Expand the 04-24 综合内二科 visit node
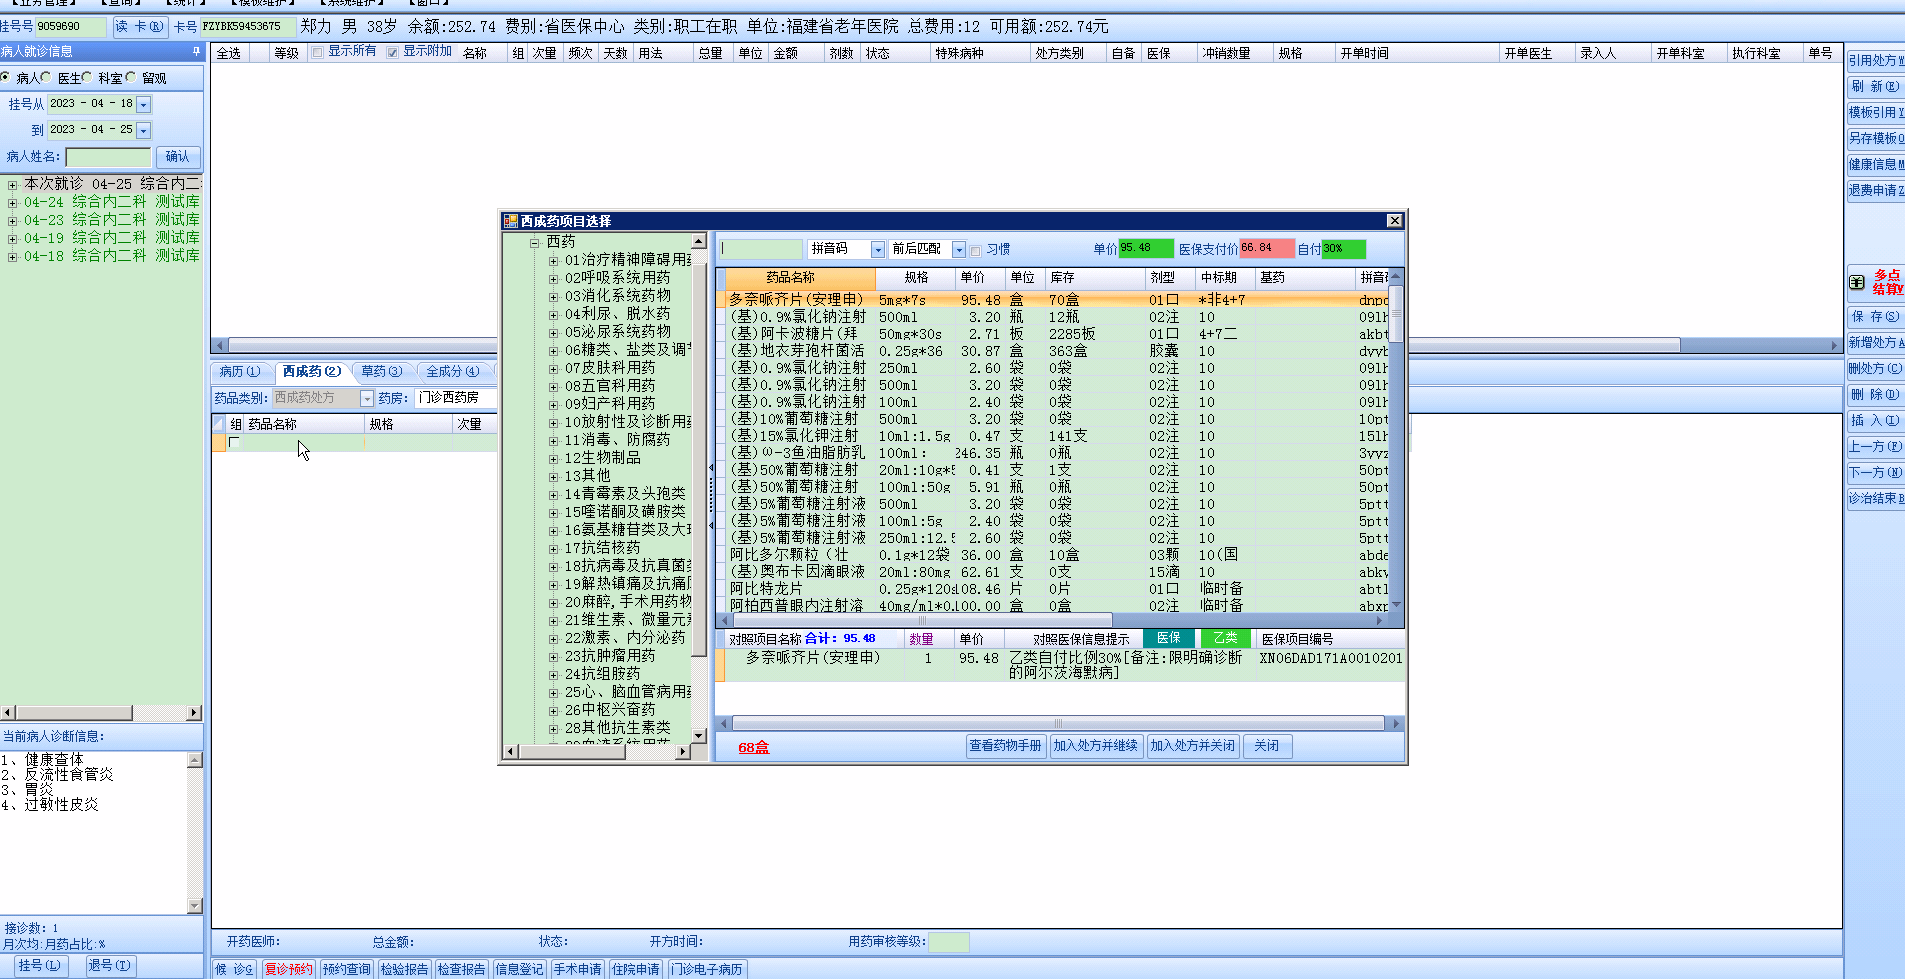This screenshot has height=979, width=1905. [x=13, y=202]
